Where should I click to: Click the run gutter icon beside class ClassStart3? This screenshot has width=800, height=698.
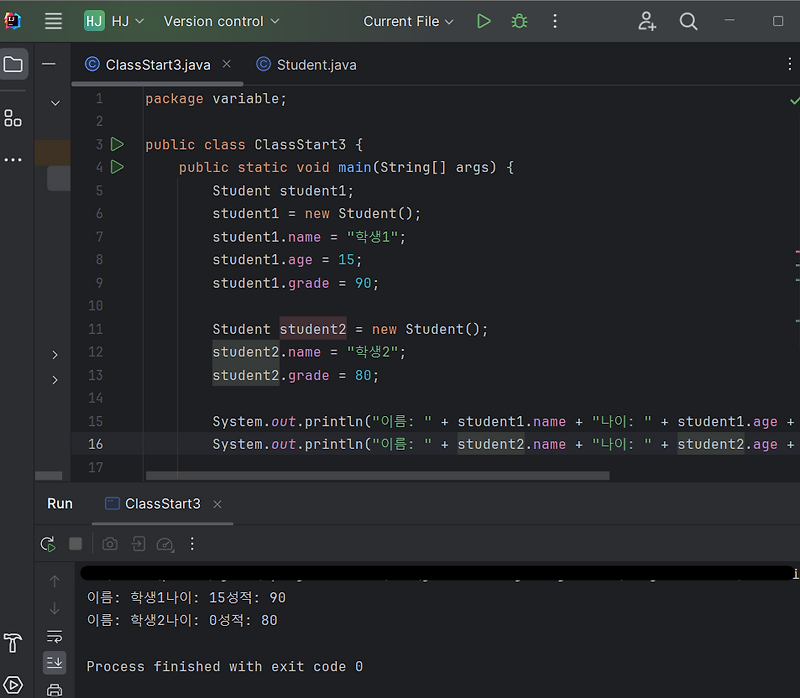(x=117, y=144)
